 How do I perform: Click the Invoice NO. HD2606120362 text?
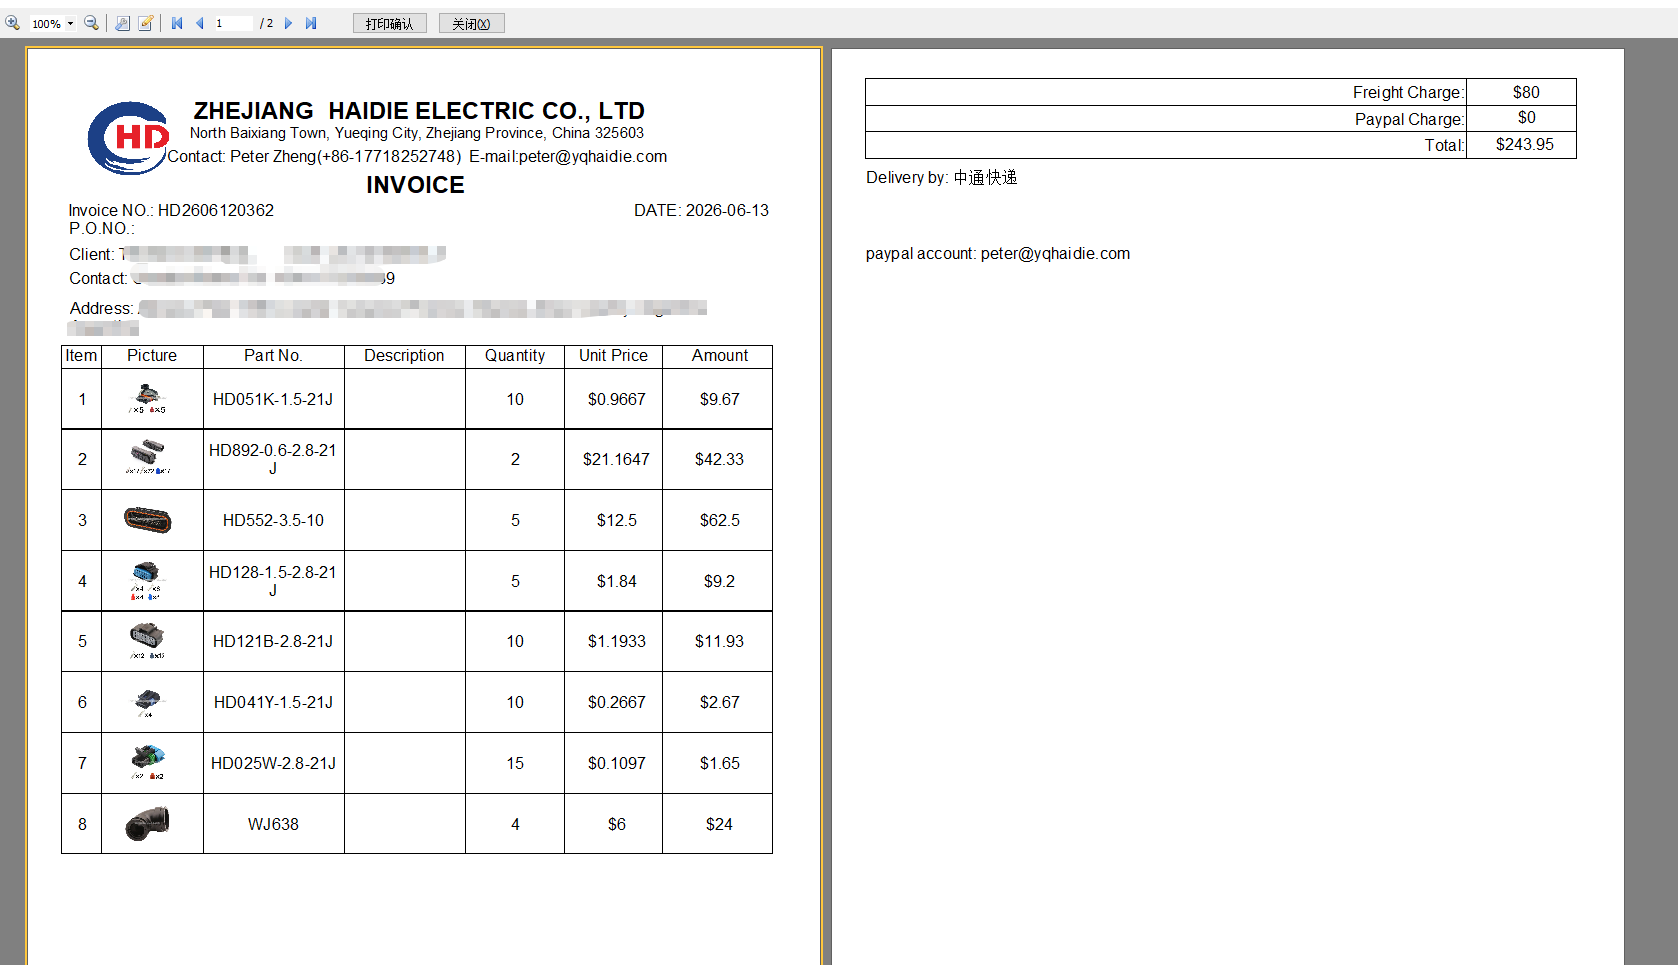pos(171,210)
